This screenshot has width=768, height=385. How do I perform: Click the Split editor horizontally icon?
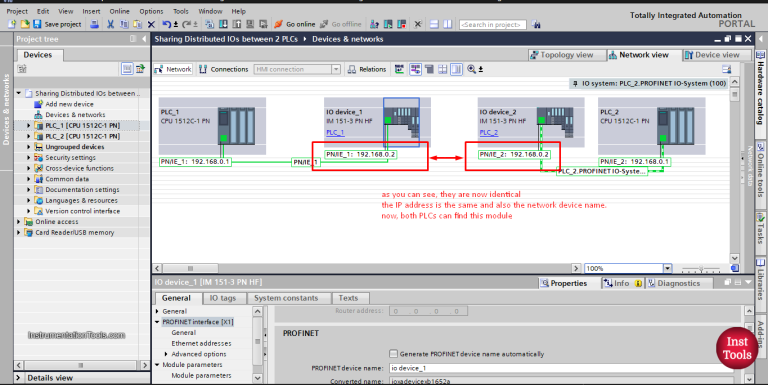(x=434, y=24)
